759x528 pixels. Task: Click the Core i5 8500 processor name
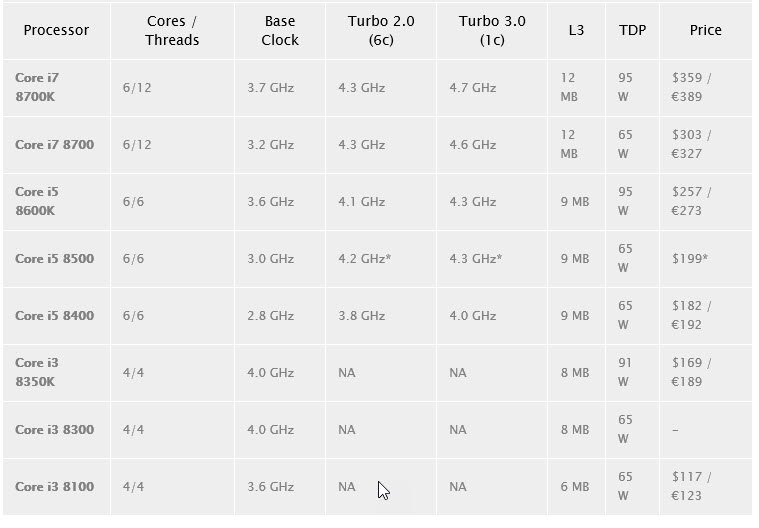tap(54, 258)
